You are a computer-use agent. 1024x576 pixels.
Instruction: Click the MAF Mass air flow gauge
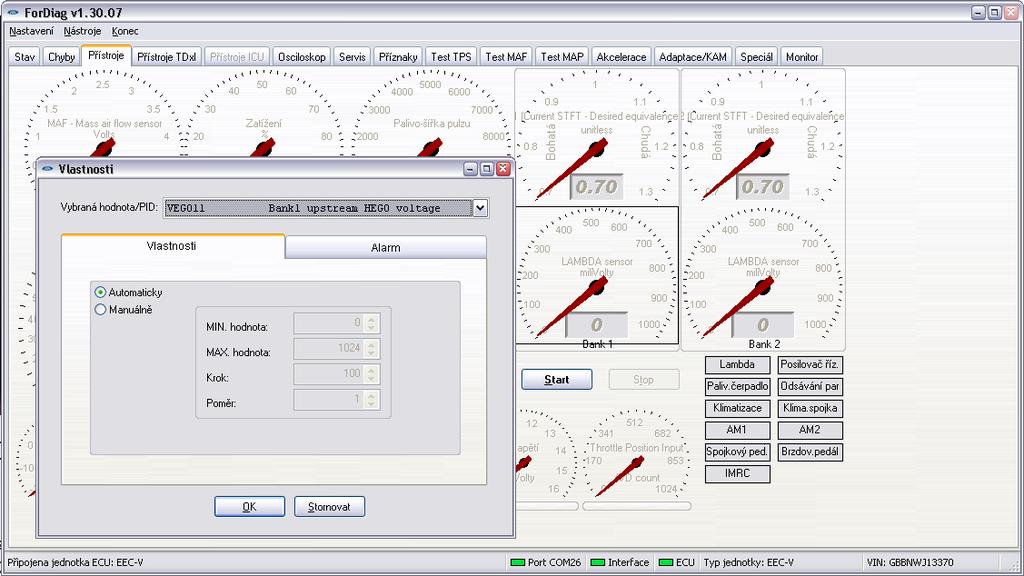point(103,114)
